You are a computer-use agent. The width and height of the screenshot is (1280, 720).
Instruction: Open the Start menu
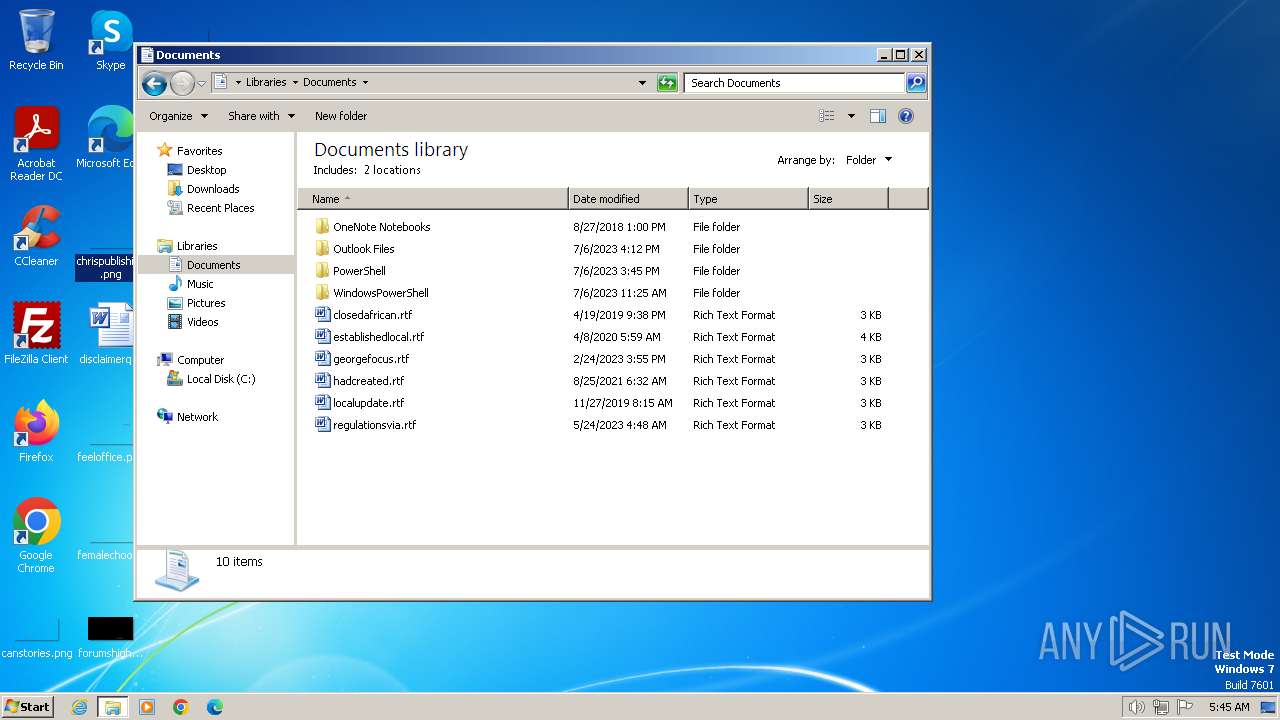point(28,706)
